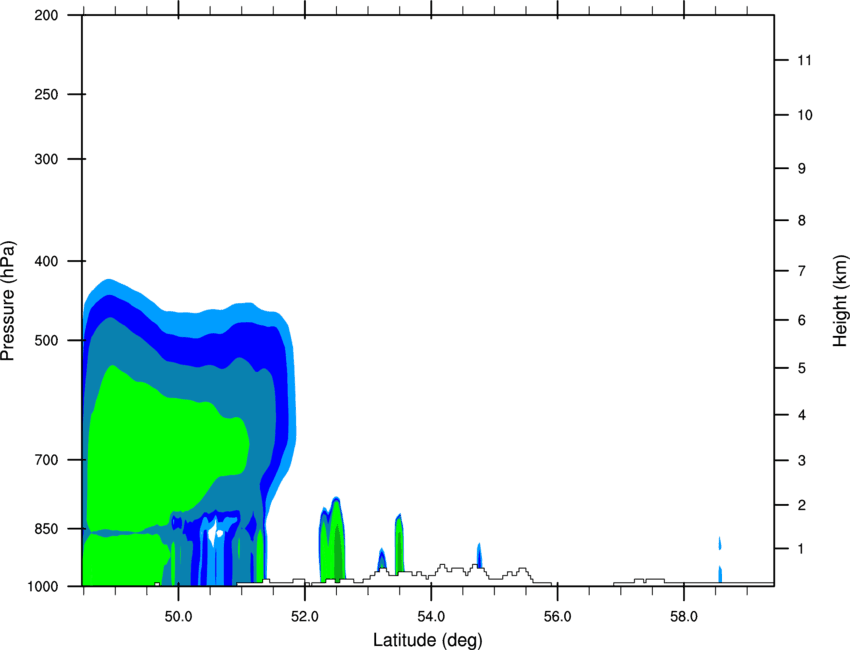
Task: Click the "Height (km)" axis title
Action: click(x=840, y=300)
